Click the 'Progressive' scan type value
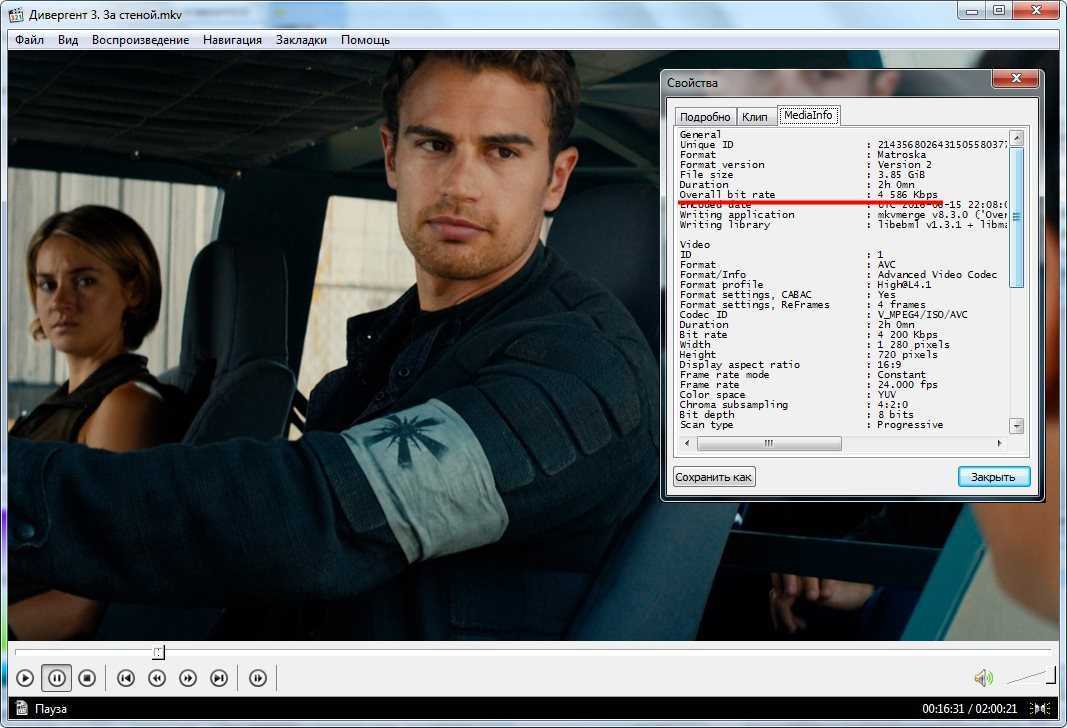Image resolution: width=1067 pixels, height=728 pixels. [x=910, y=425]
